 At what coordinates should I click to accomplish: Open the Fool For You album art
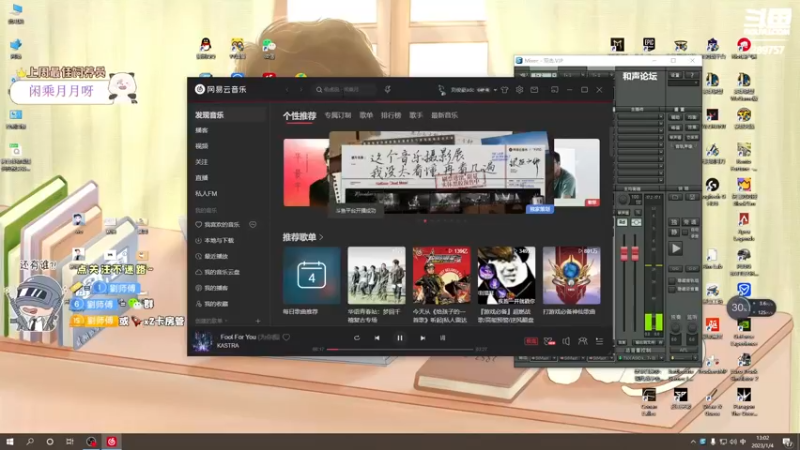point(203,341)
